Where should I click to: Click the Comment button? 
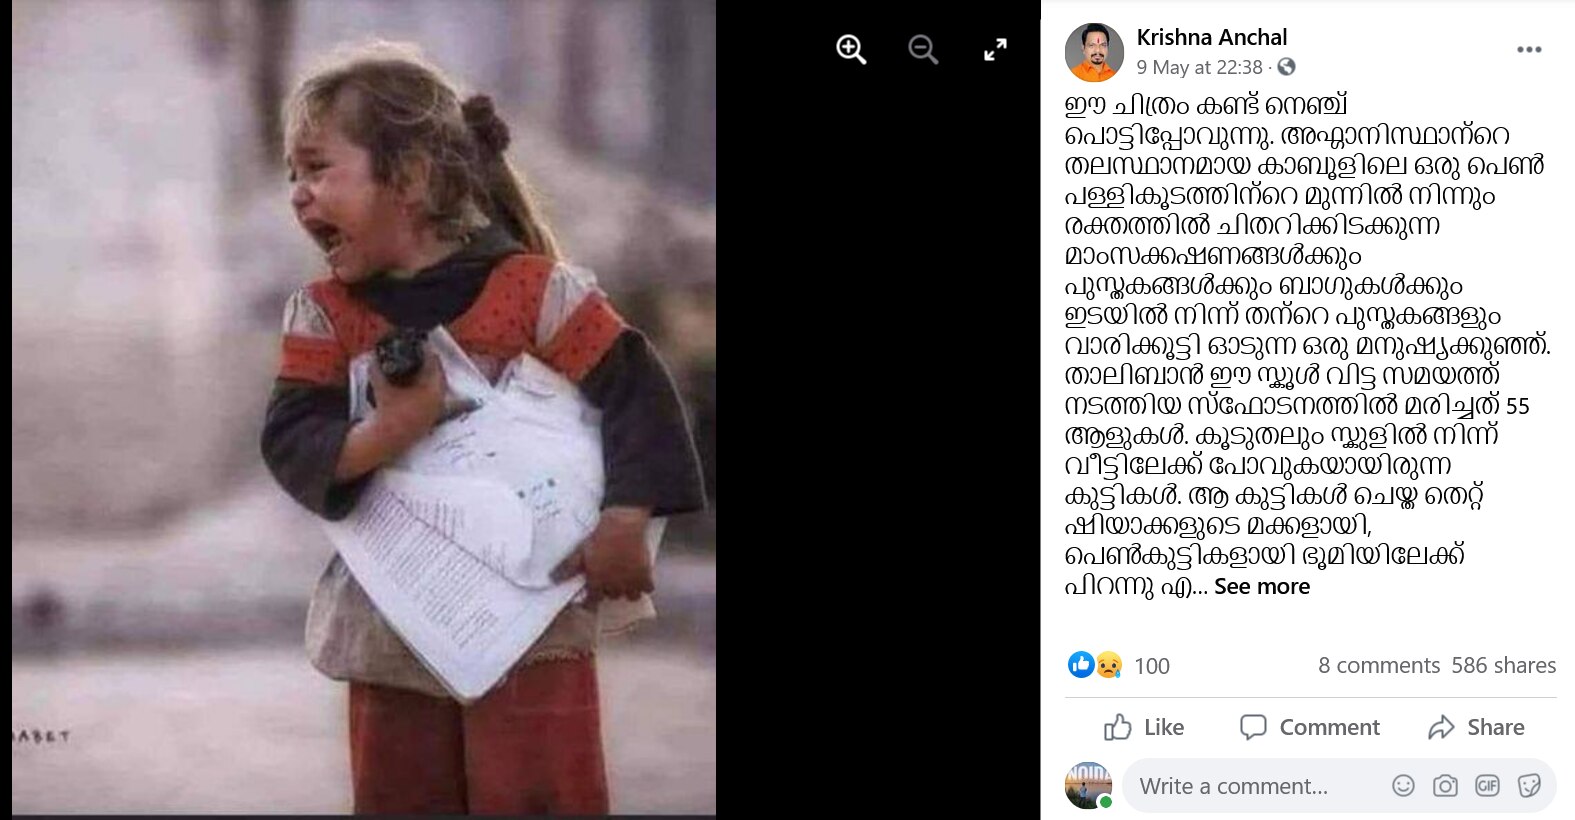[1310, 727]
